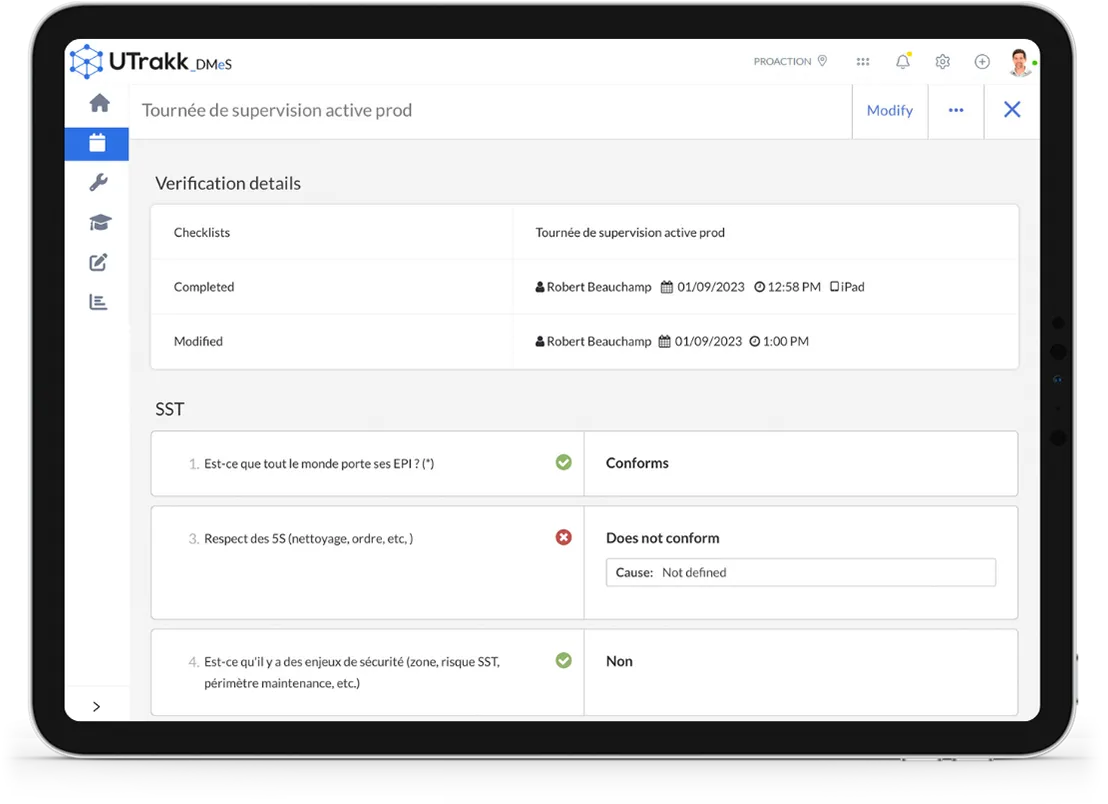Select the calendar icon in sidebar

pos(98,143)
